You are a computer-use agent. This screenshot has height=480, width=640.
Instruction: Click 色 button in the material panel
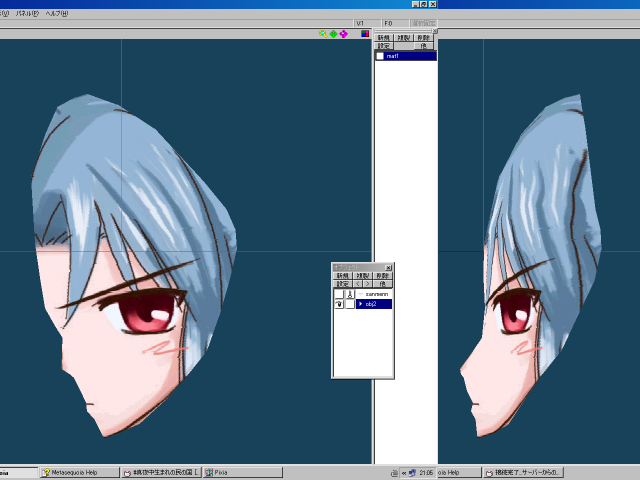(424, 46)
